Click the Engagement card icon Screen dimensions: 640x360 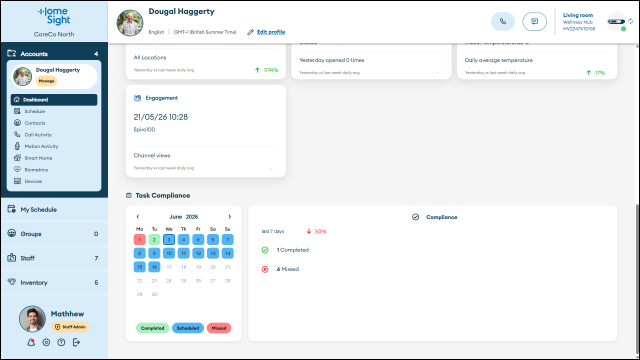(138, 98)
